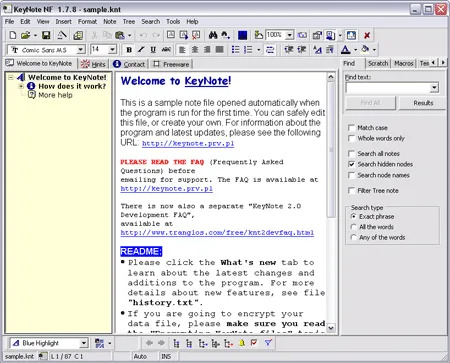Justify the paragraph text
450x363 pixels.
click(x=219, y=50)
